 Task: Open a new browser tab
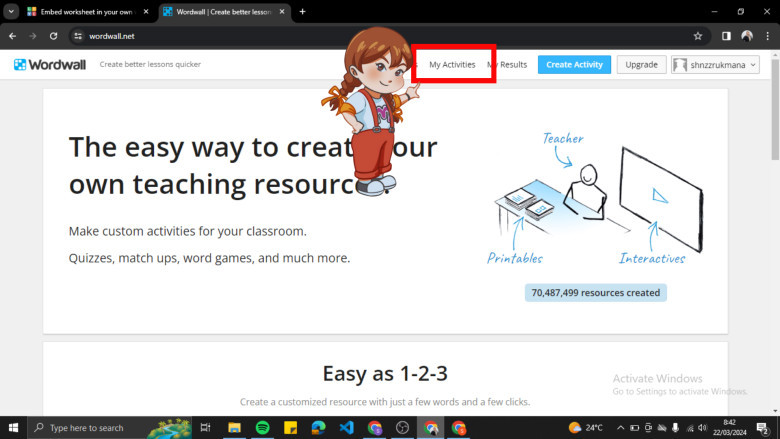[x=302, y=11]
